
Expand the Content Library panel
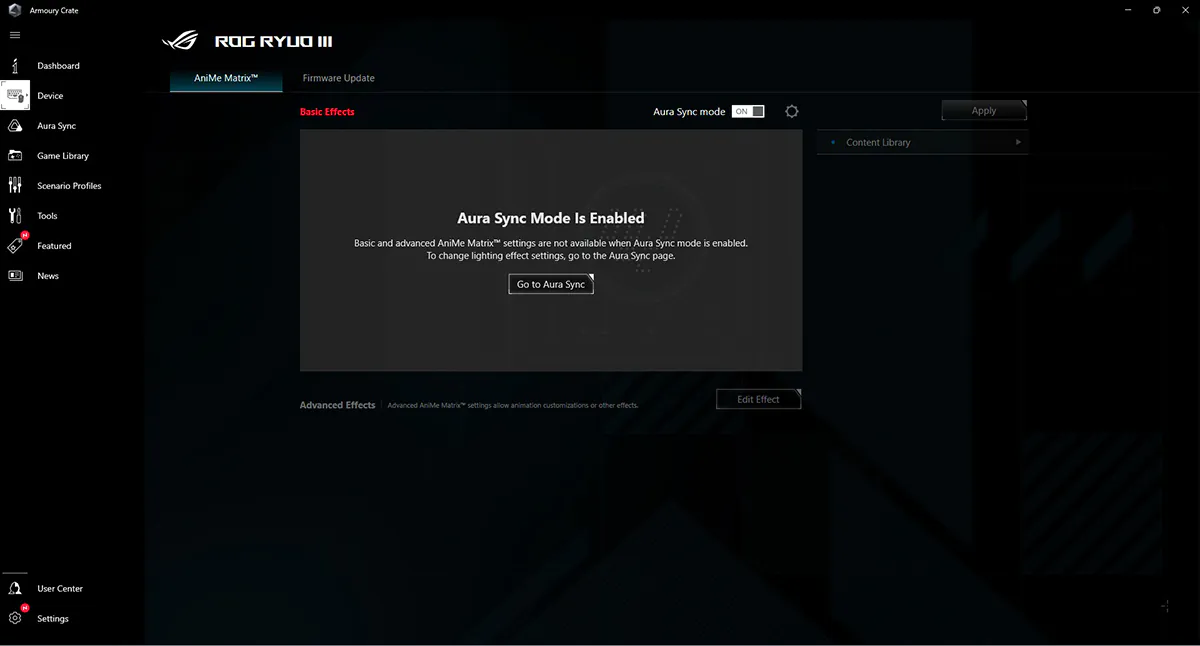click(x=923, y=142)
